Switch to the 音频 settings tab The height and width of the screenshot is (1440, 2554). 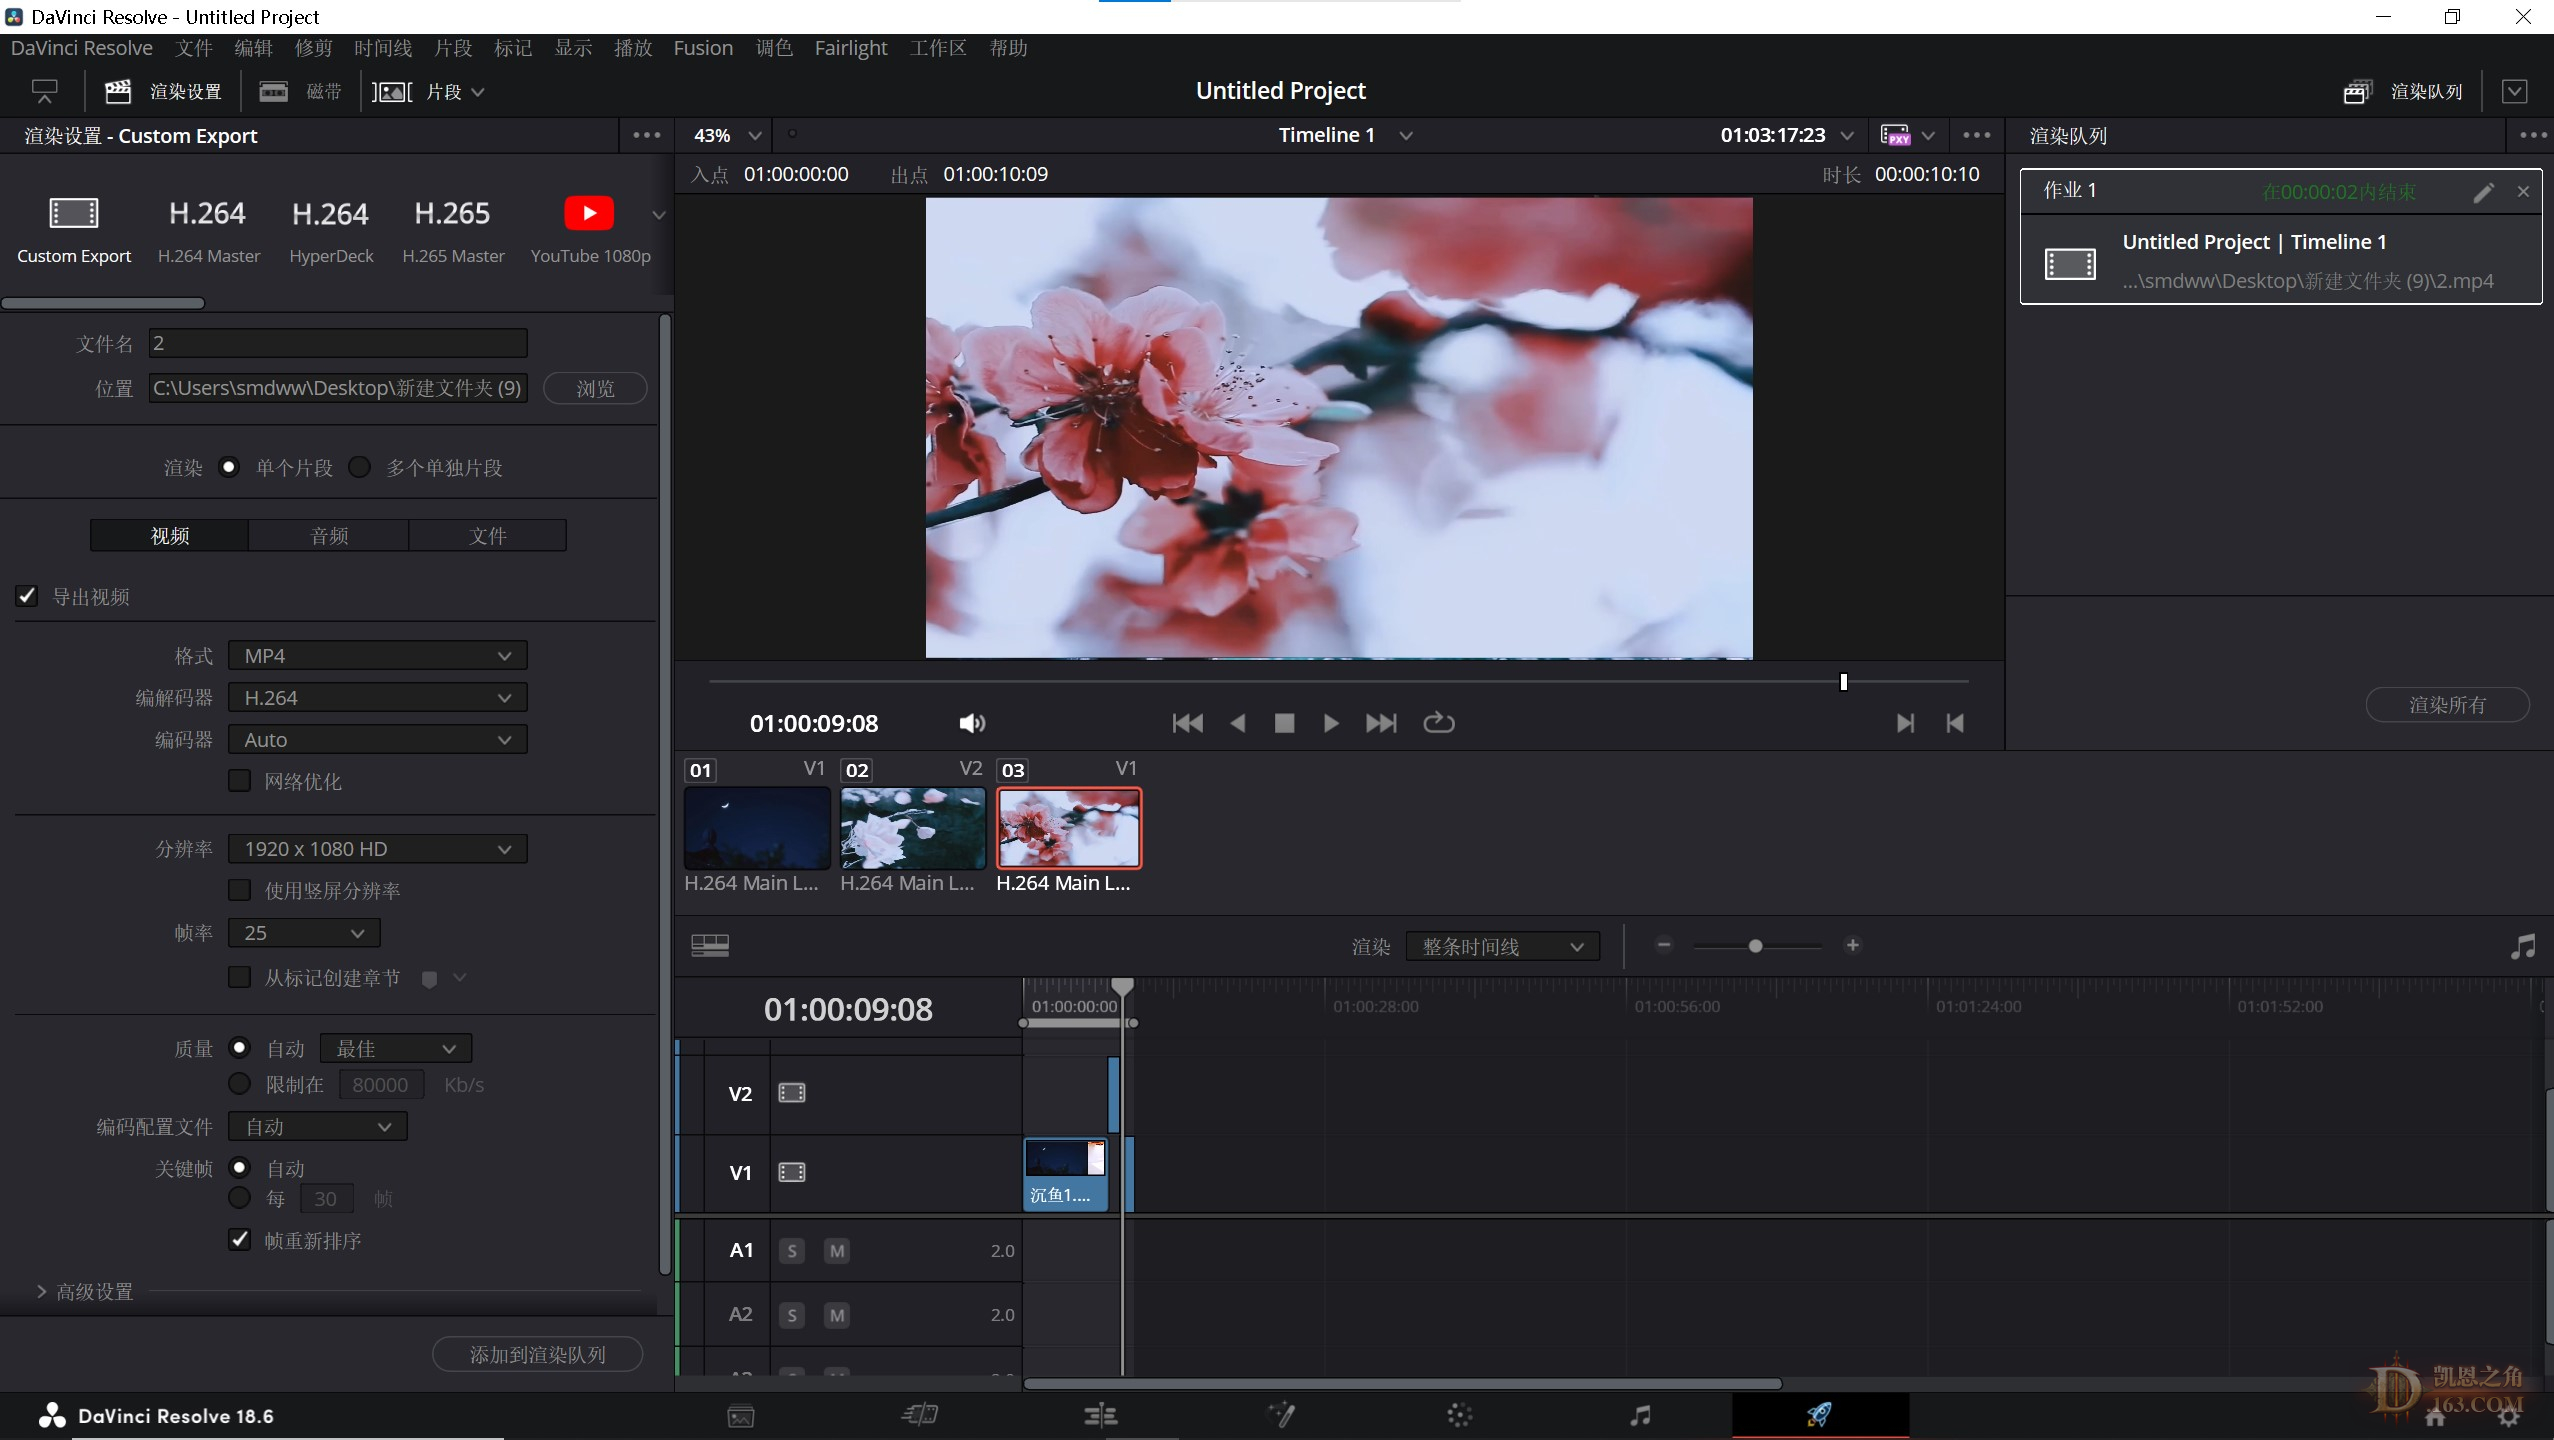(329, 535)
